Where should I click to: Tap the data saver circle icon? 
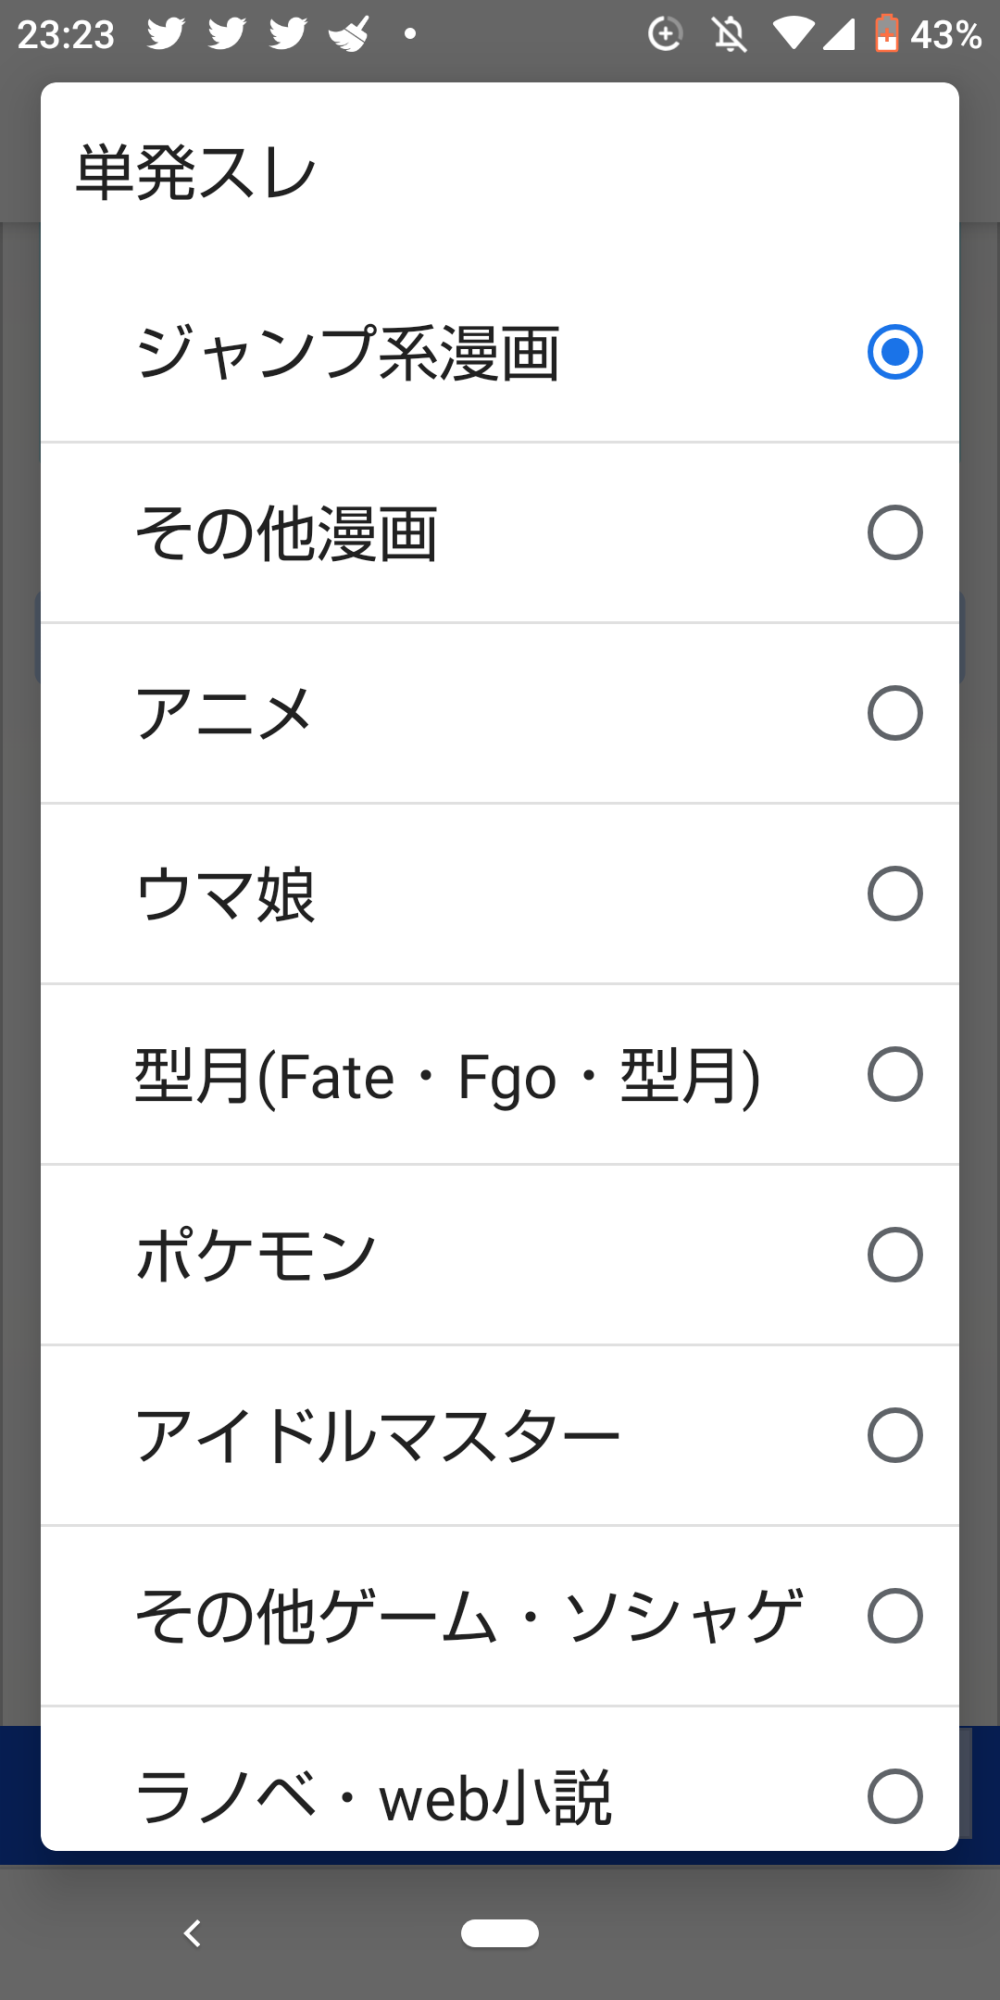(x=665, y=34)
